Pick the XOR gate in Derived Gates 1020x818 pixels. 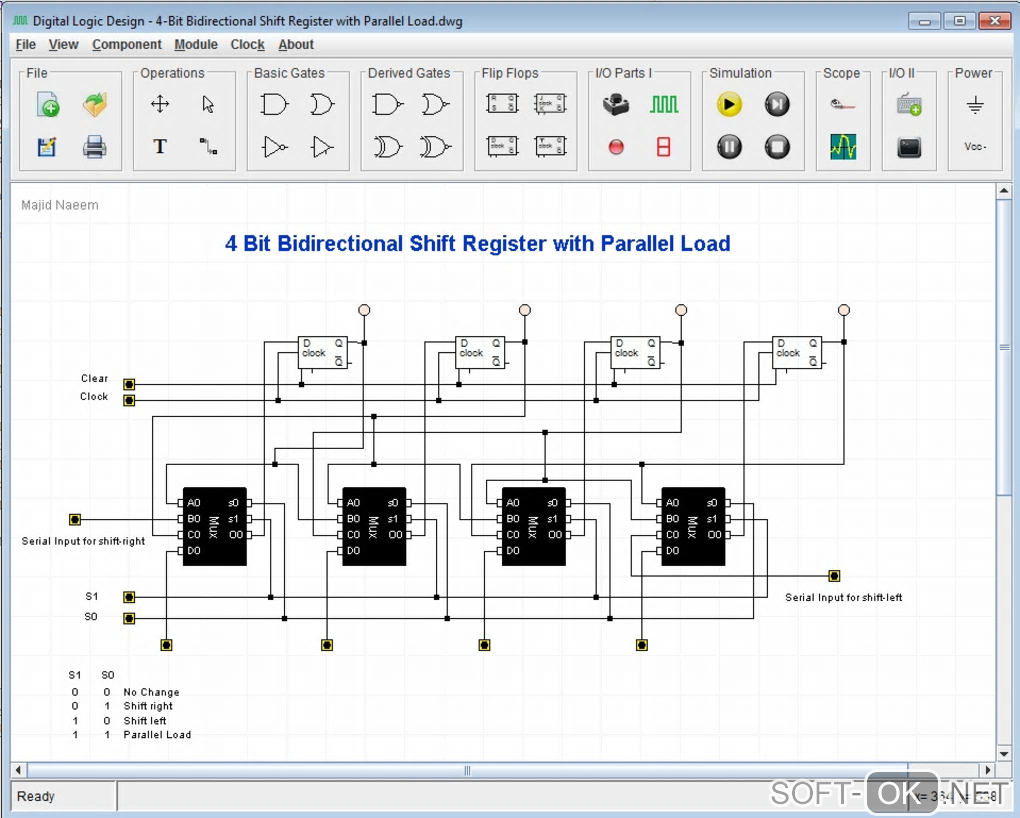(x=388, y=147)
